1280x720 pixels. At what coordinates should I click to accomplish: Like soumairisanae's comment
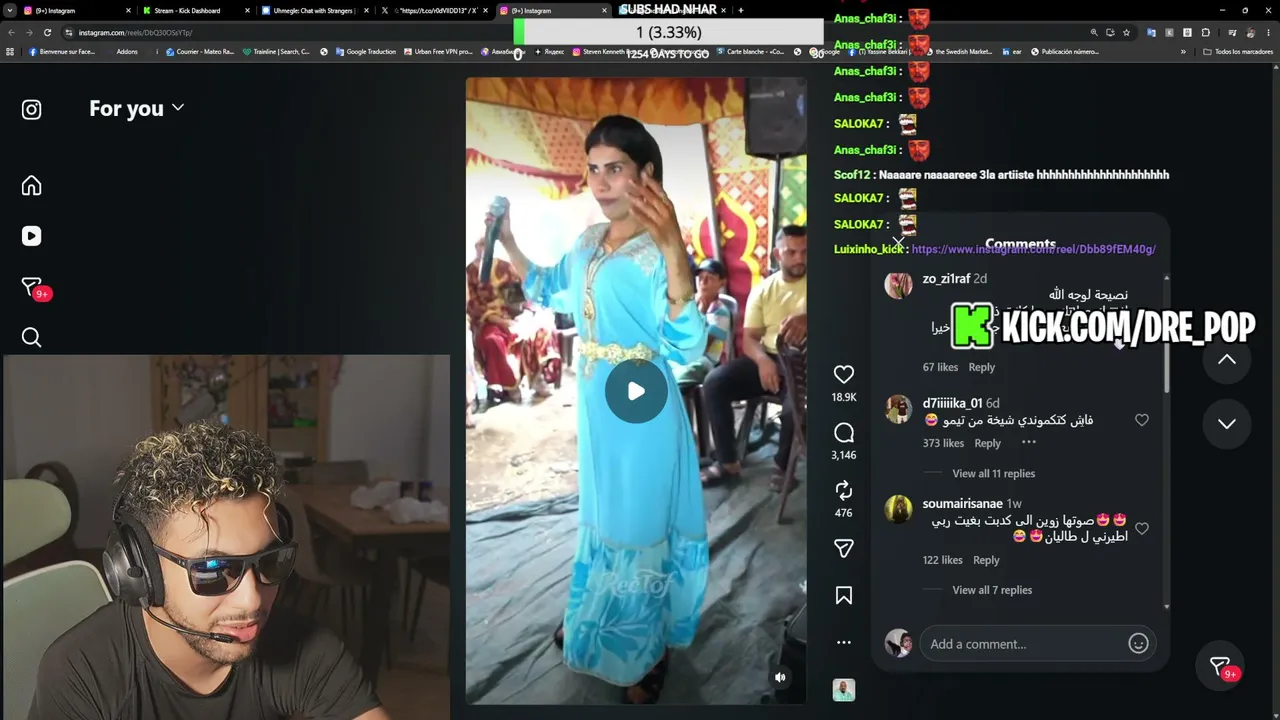coord(1142,528)
